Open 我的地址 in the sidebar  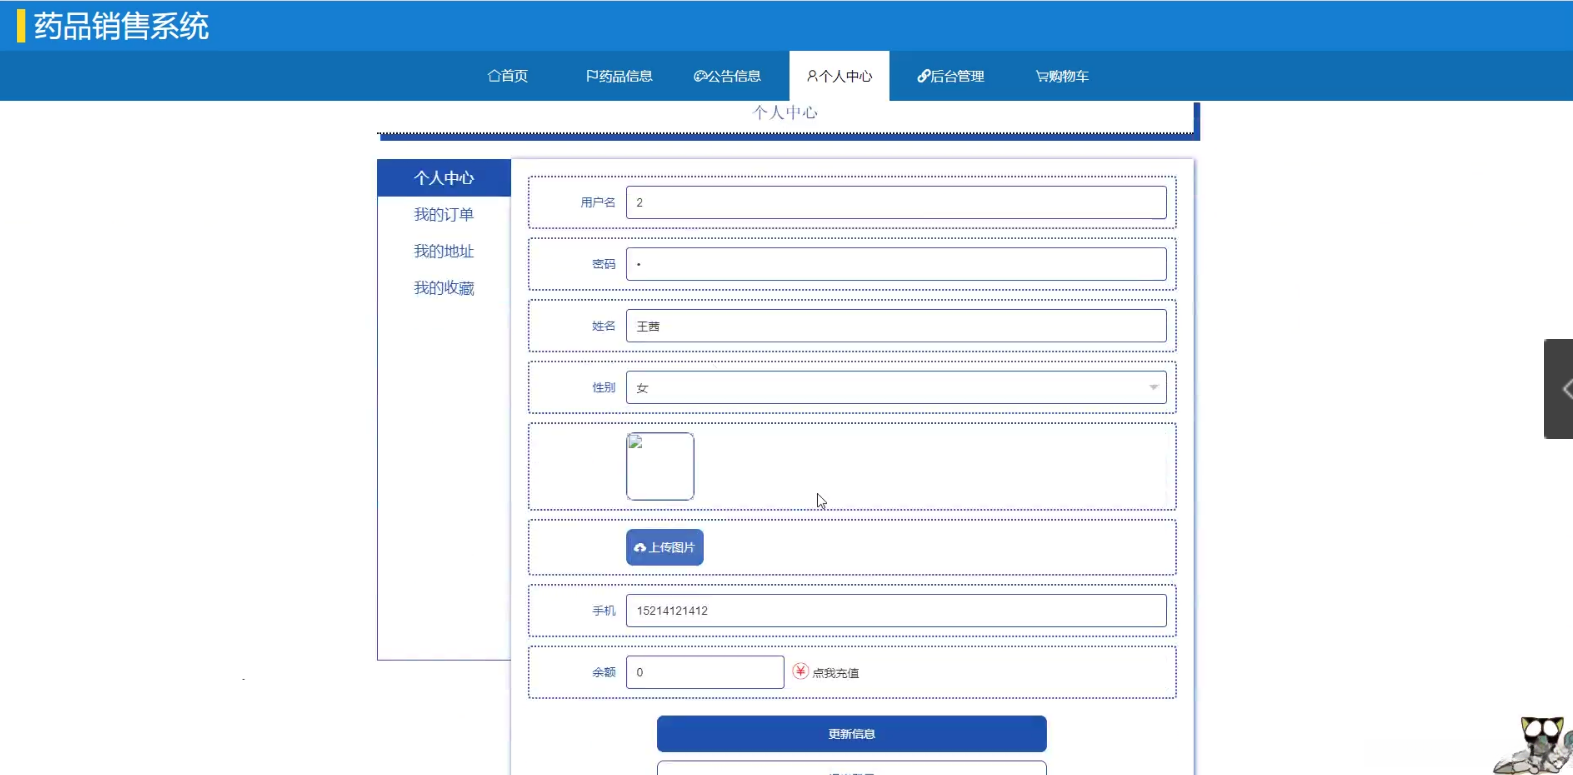tap(444, 251)
